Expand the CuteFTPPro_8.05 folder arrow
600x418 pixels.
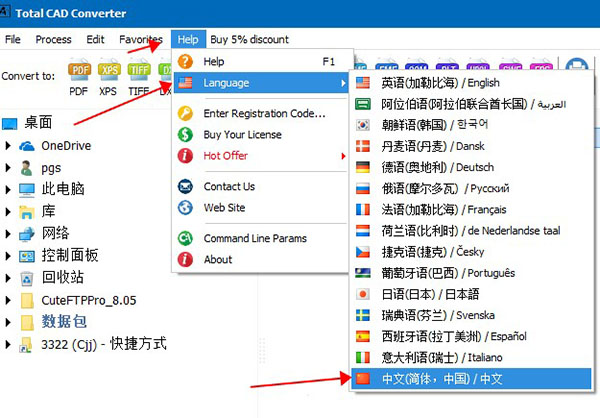(9, 299)
